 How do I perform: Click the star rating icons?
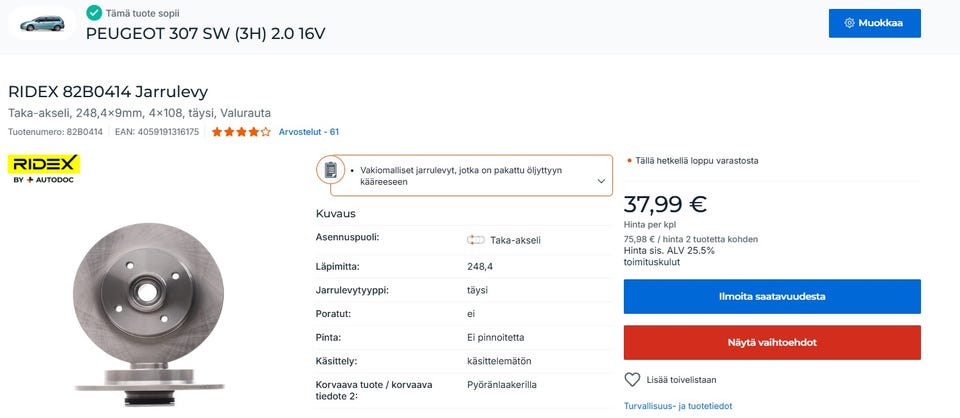[x=240, y=132]
